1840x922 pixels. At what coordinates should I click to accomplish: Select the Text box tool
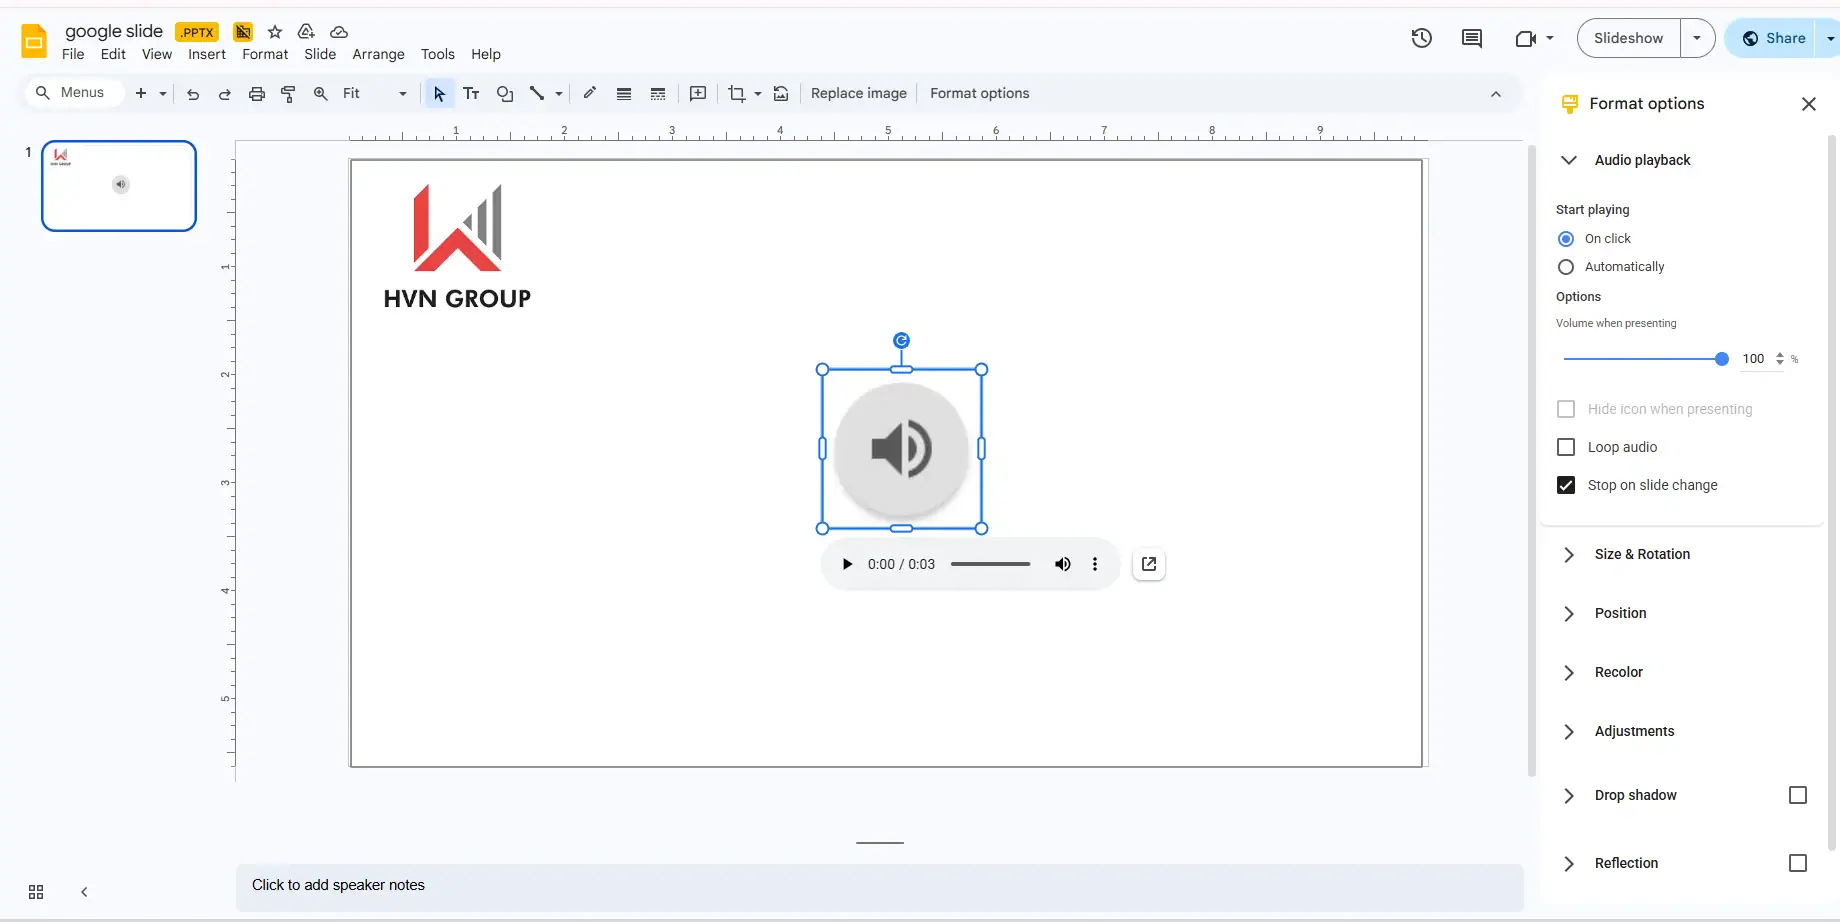pyautogui.click(x=471, y=94)
